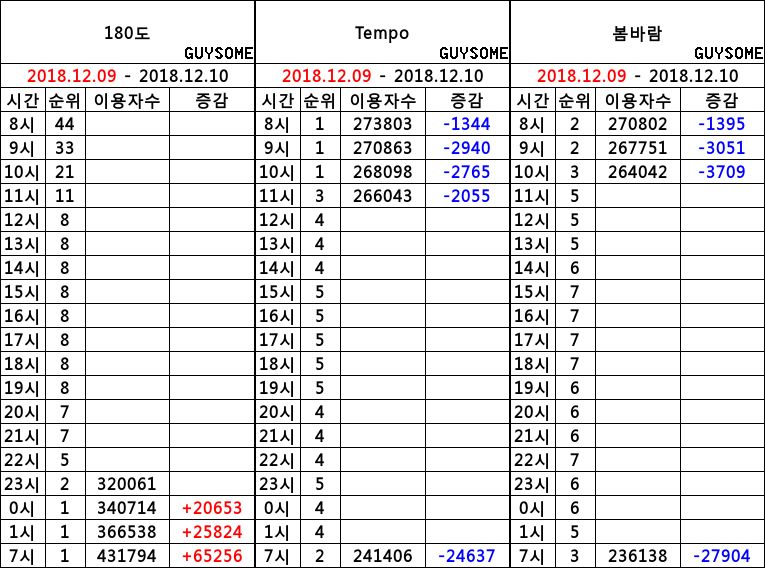The width and height of the screenshot is (765, 568).
Task: Click the '봄바람' song title header
Action: click(x=637, y=33)
